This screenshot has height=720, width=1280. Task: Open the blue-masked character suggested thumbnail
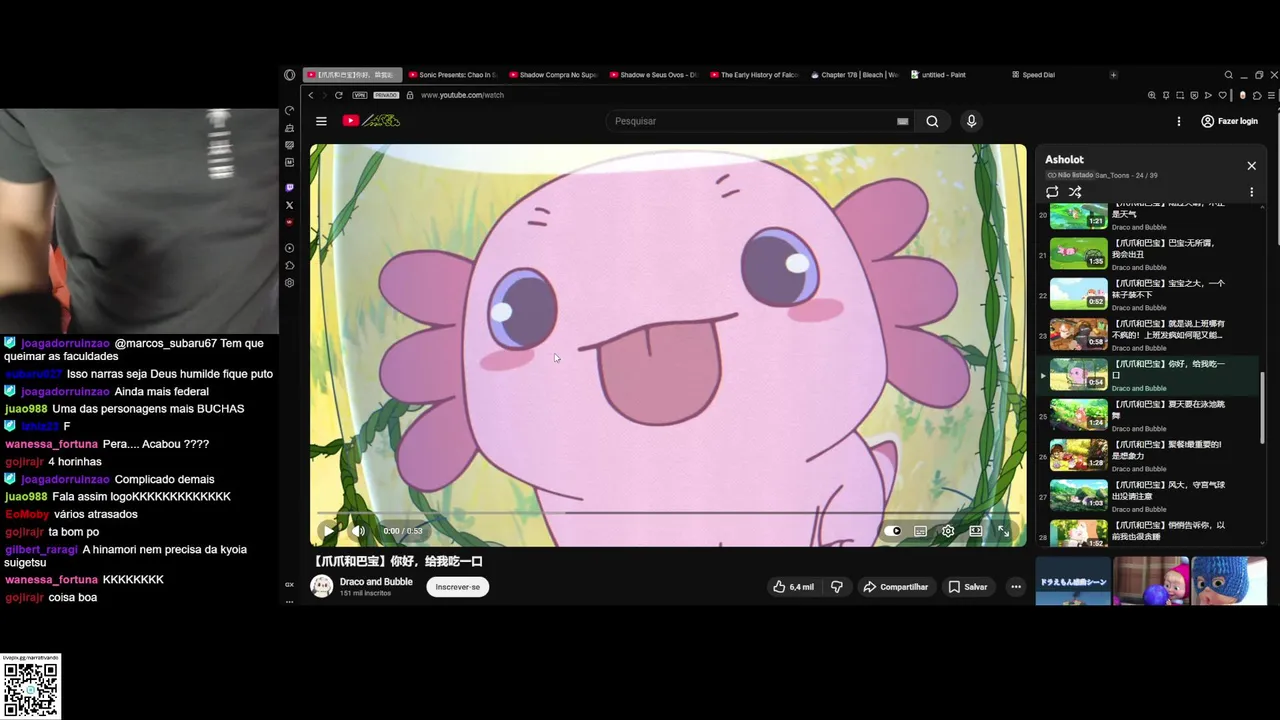click(x=1229, y=581)
